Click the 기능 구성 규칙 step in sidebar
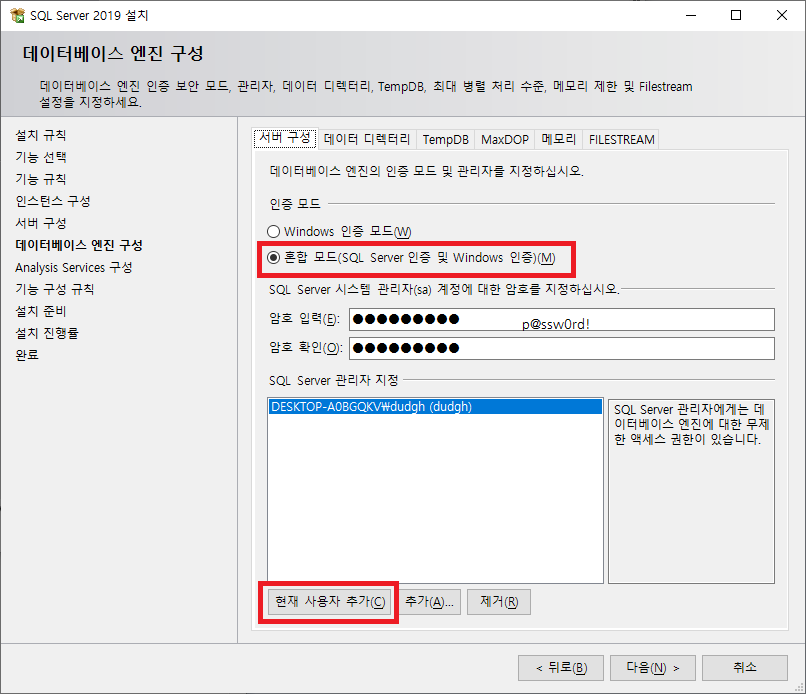The height and width of the screenshot is (694, 806). (54, 289)
